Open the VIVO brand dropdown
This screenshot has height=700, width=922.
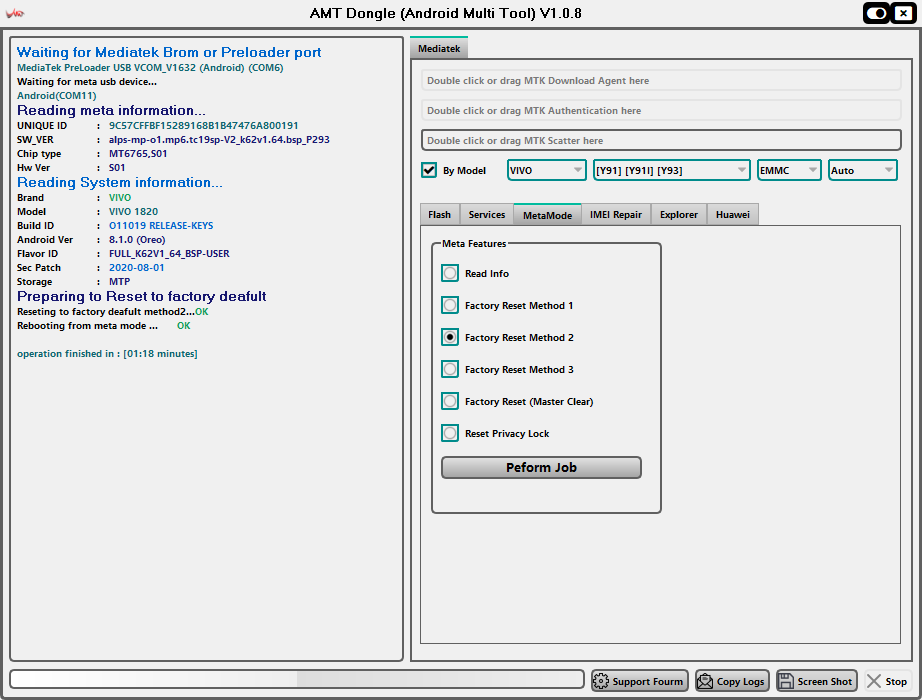(x=546, y=170)
